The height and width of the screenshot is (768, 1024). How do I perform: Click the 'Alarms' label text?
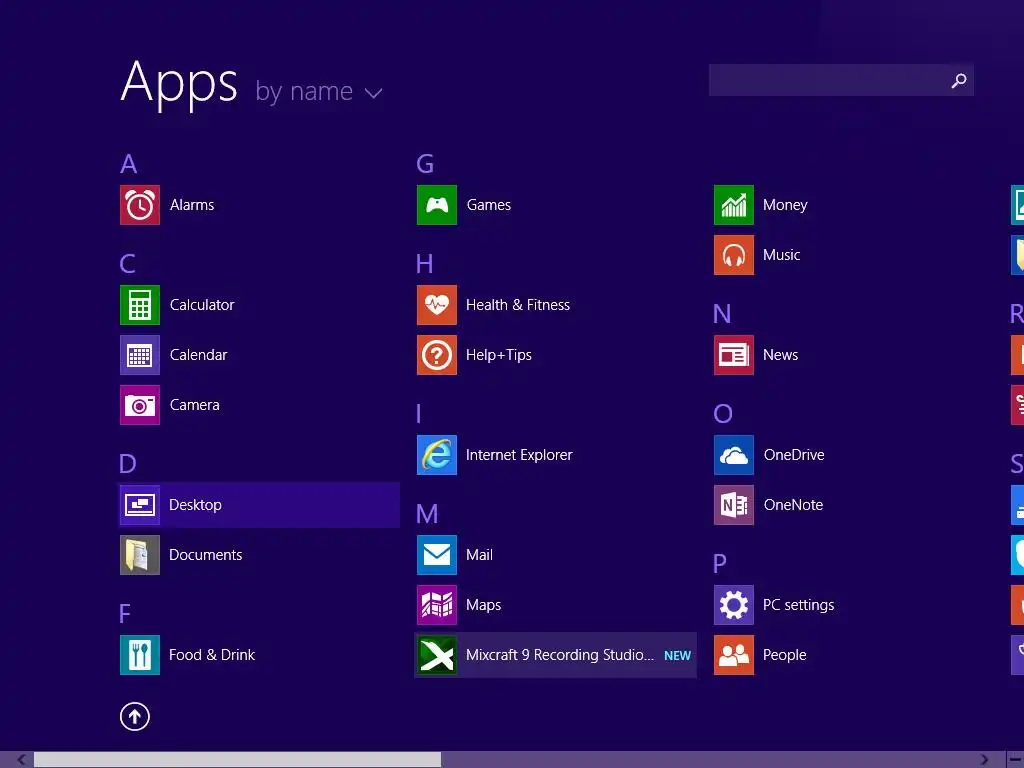click(x=192, y=205)
